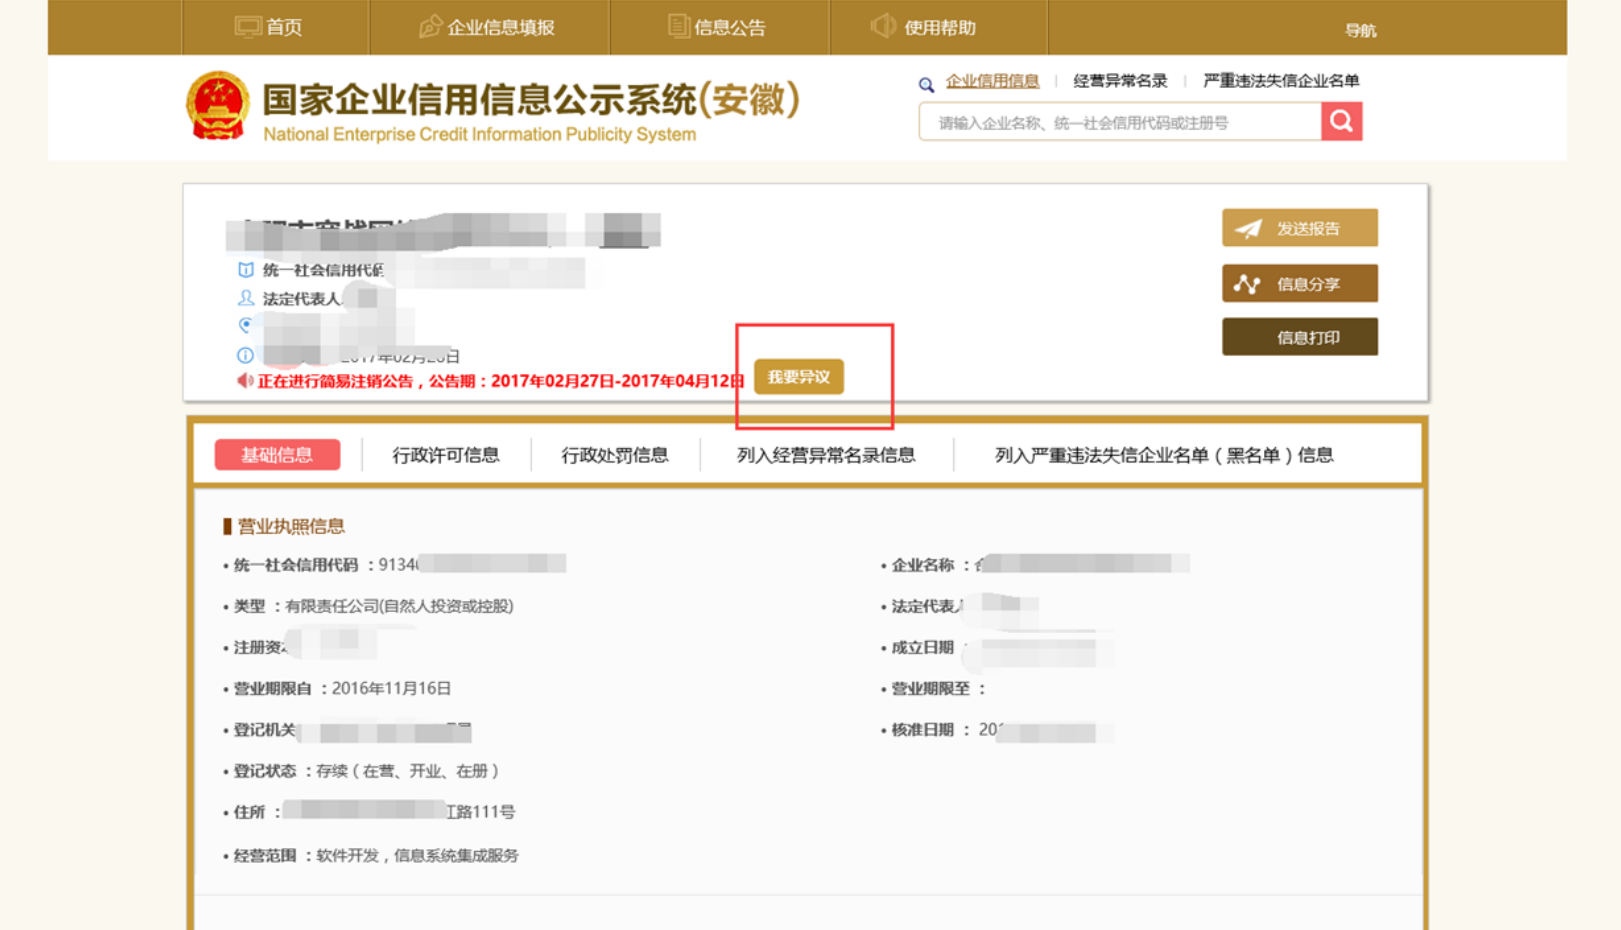
Task: Click the 我要异议 objection button
Action: [799, 377]
